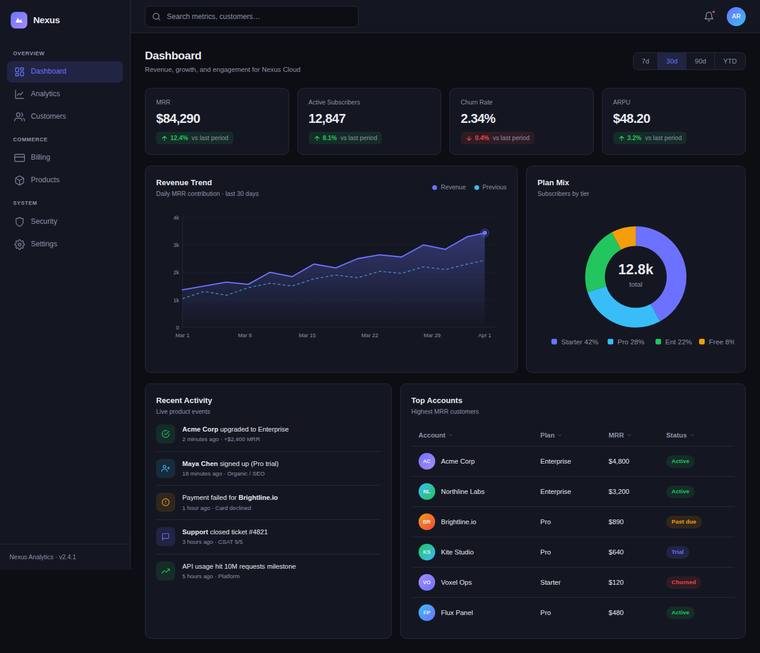Viewport: 760px width, 653px height.
Task: Click the revenue chart endpoint marker
Action: point(485,233)
